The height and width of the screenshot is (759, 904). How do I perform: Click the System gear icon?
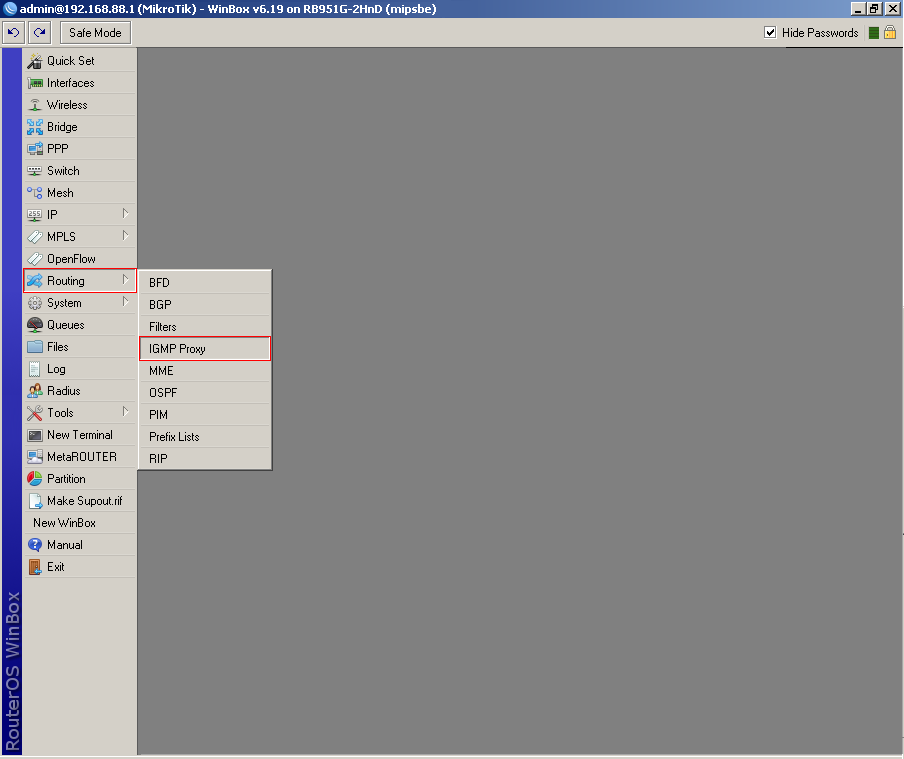tap(35, 303)
